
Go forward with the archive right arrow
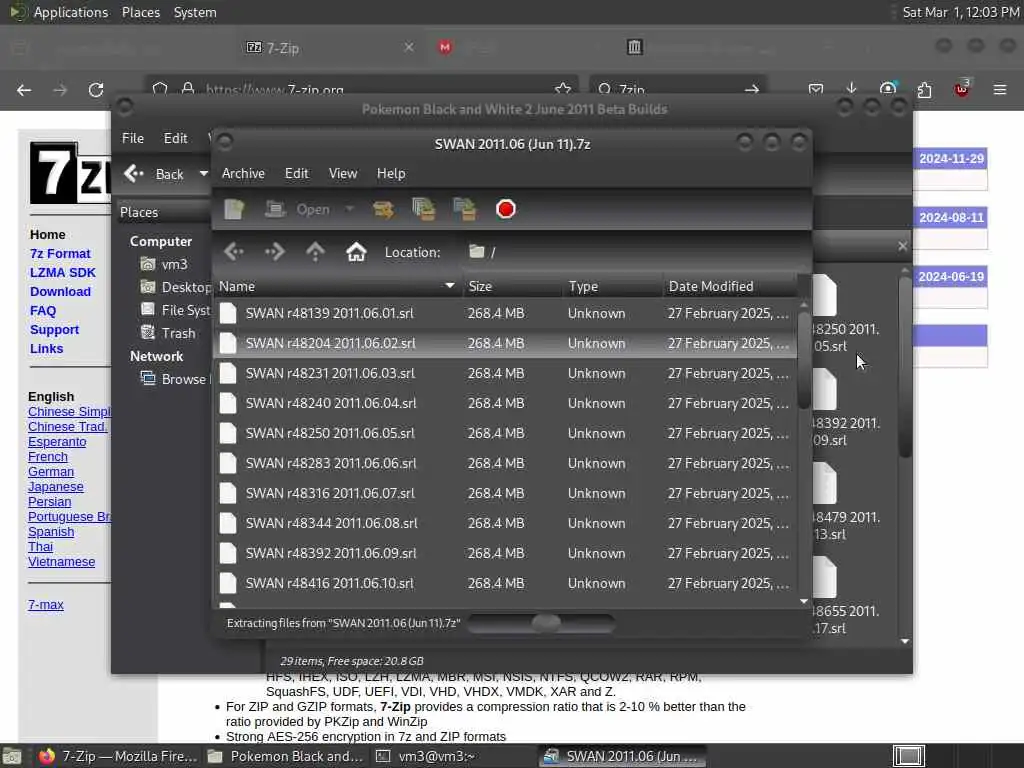[x=275, y=252]
